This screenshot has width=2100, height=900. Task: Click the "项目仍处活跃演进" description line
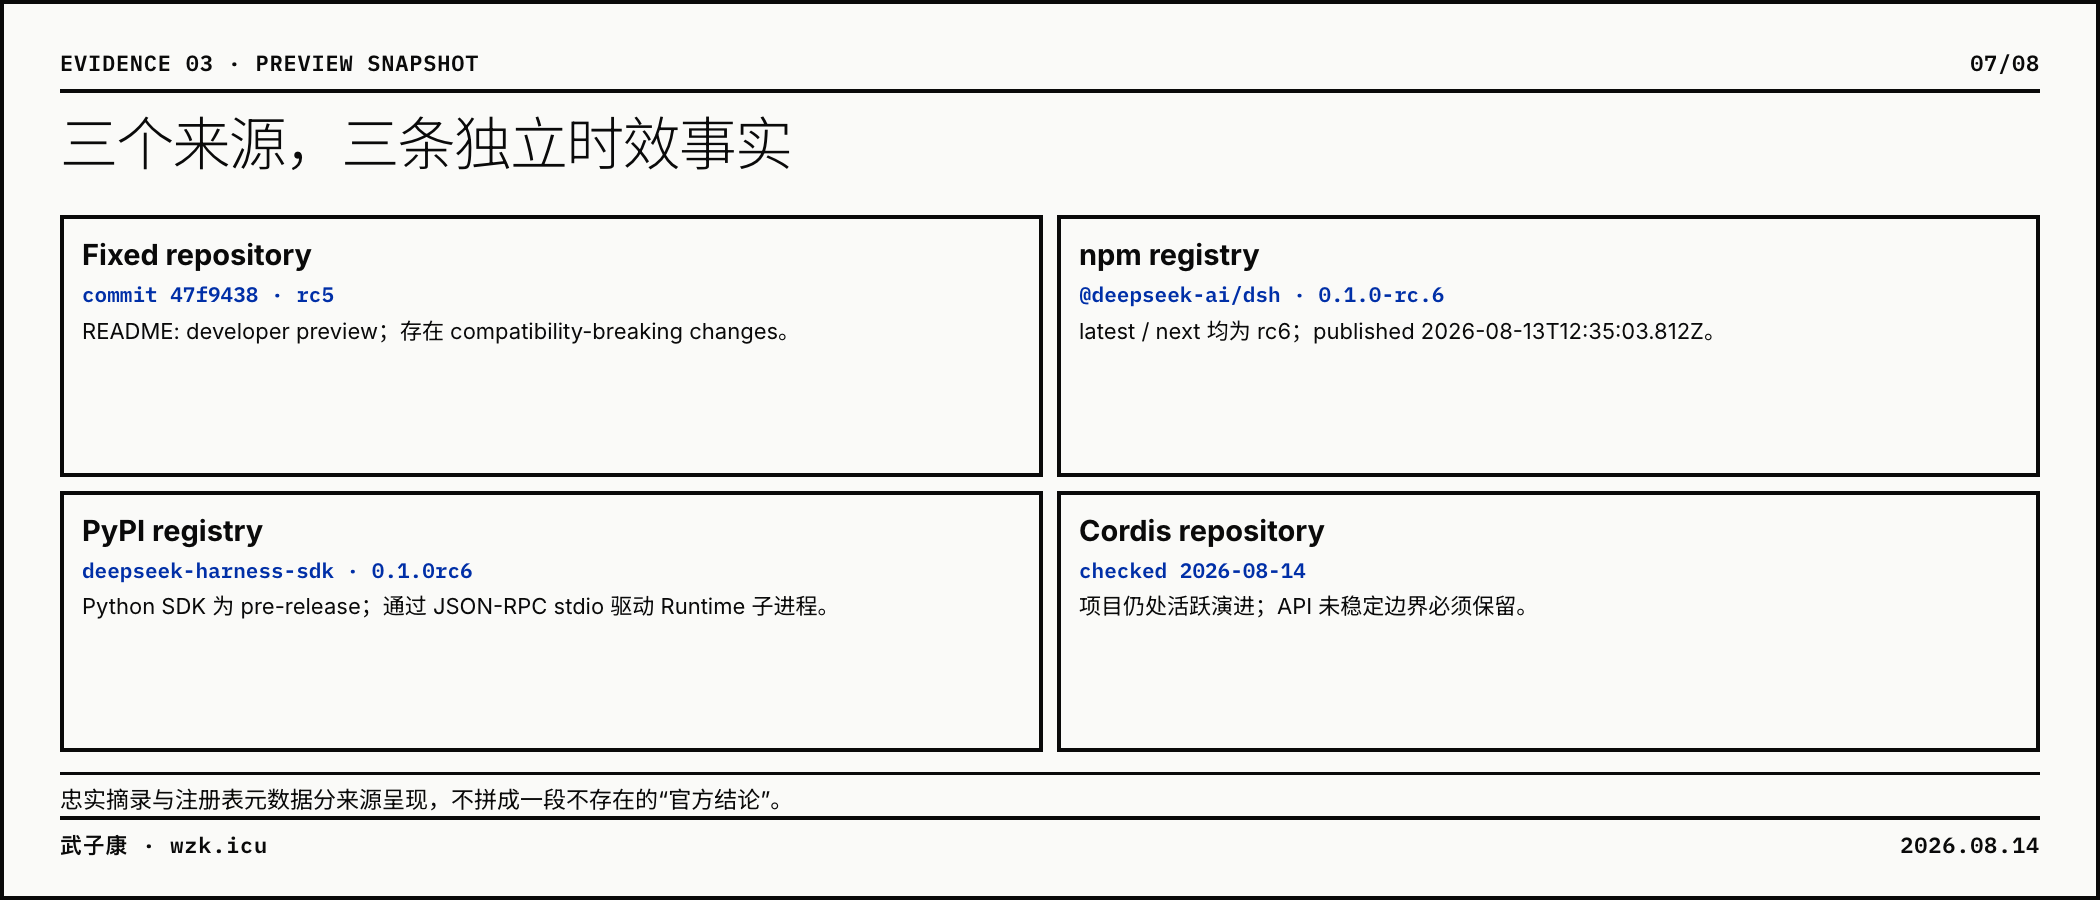coord(1304,607)
